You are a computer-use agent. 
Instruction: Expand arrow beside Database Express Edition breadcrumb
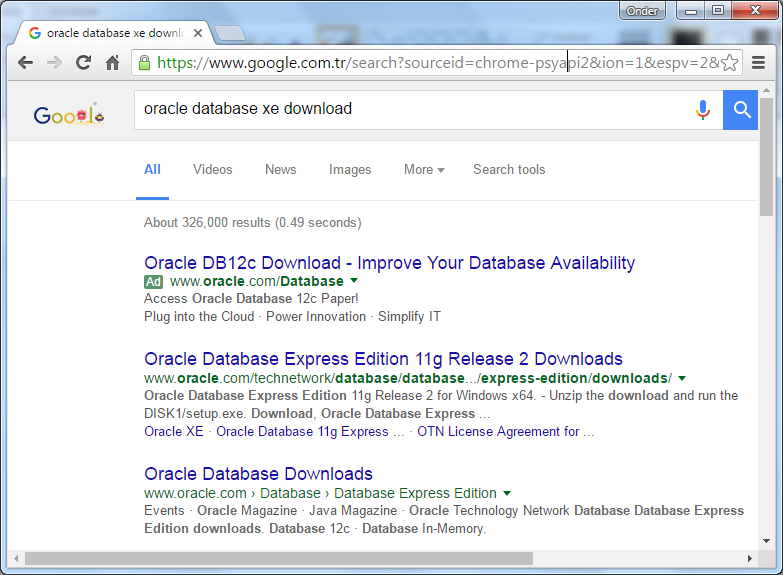coord(507,493)
